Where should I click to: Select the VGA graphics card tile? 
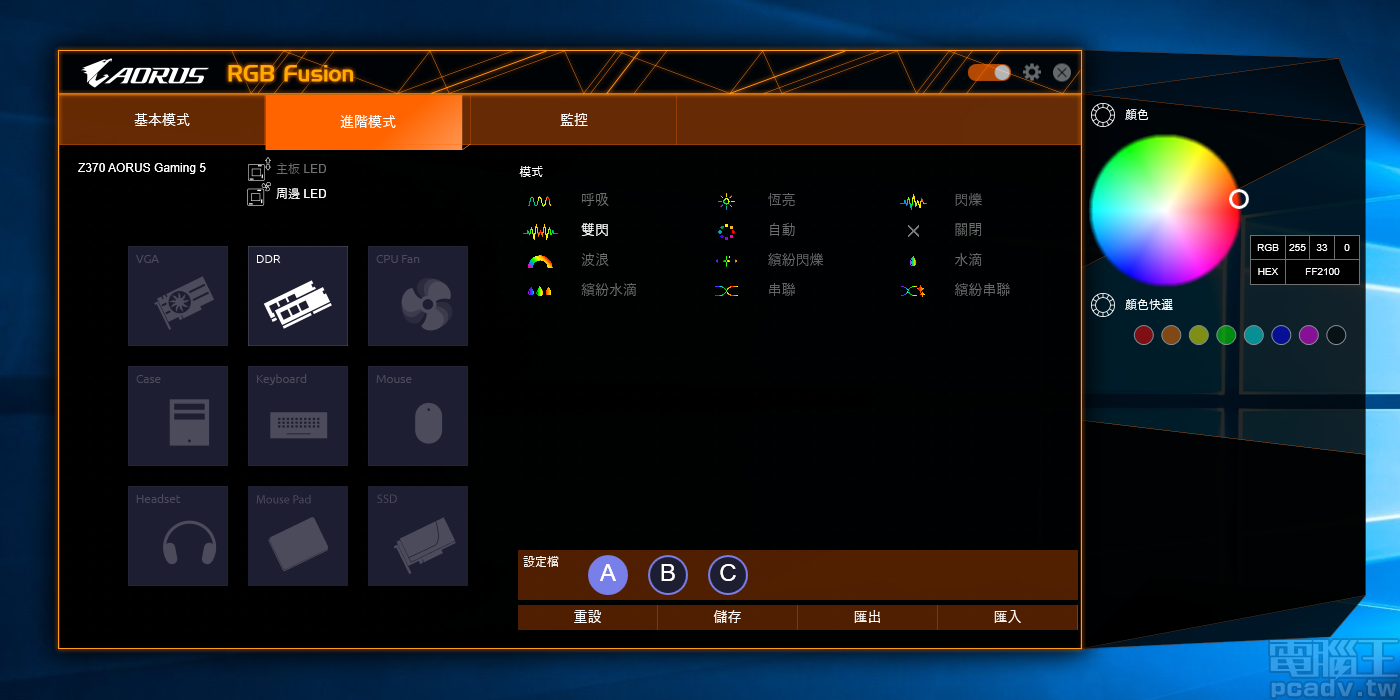177,296
